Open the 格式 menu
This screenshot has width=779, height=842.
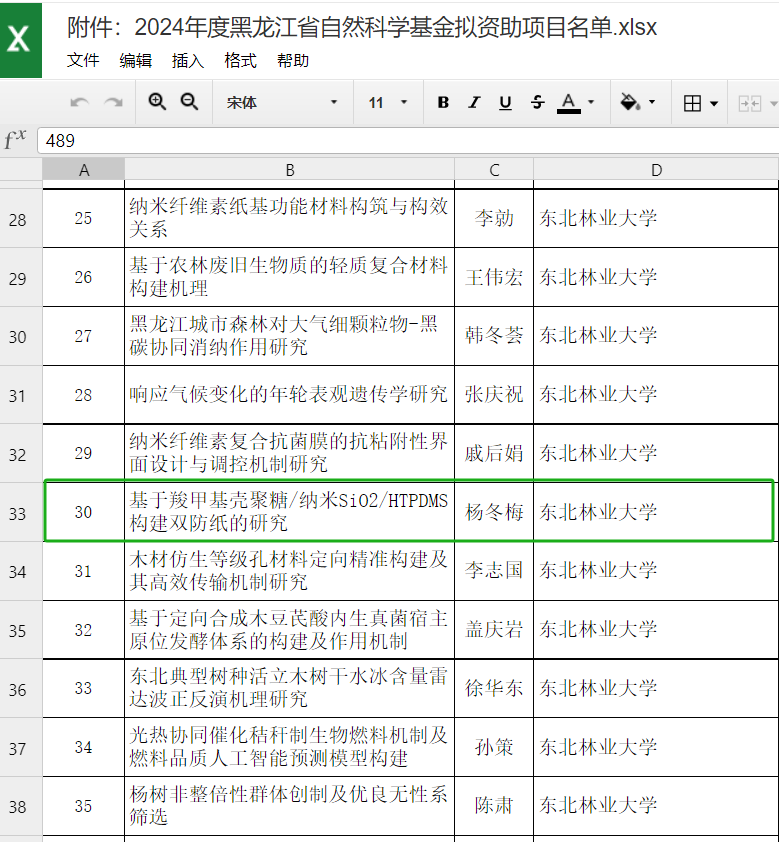[x=240, y=61]
